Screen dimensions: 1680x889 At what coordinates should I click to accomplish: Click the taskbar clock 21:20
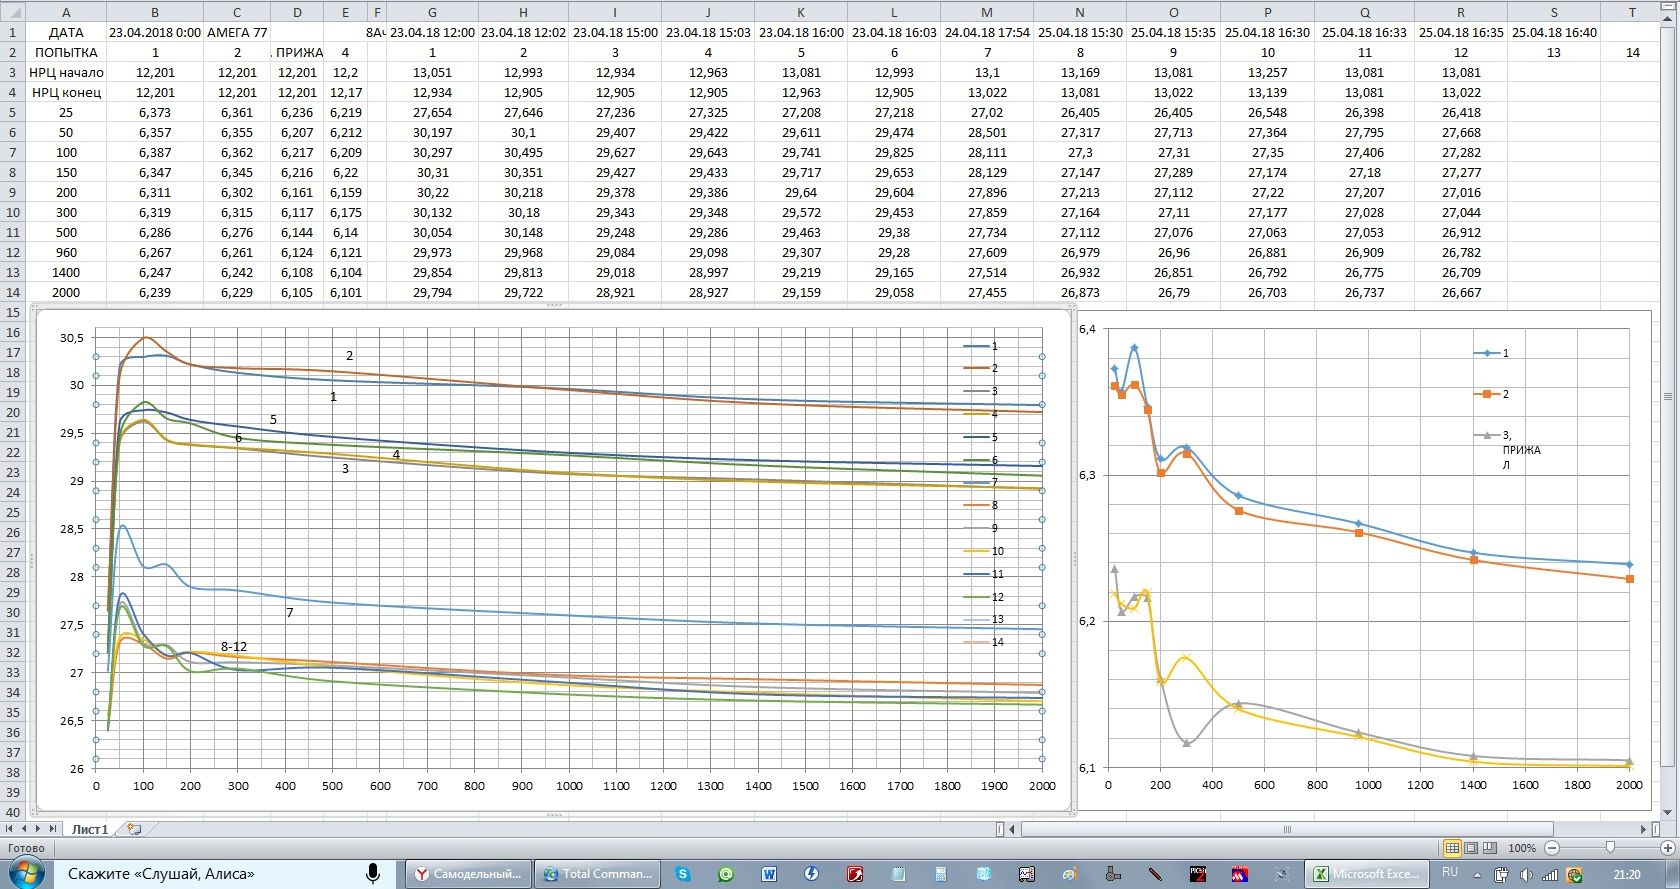pyautogui.click(x=1627, y=874)
